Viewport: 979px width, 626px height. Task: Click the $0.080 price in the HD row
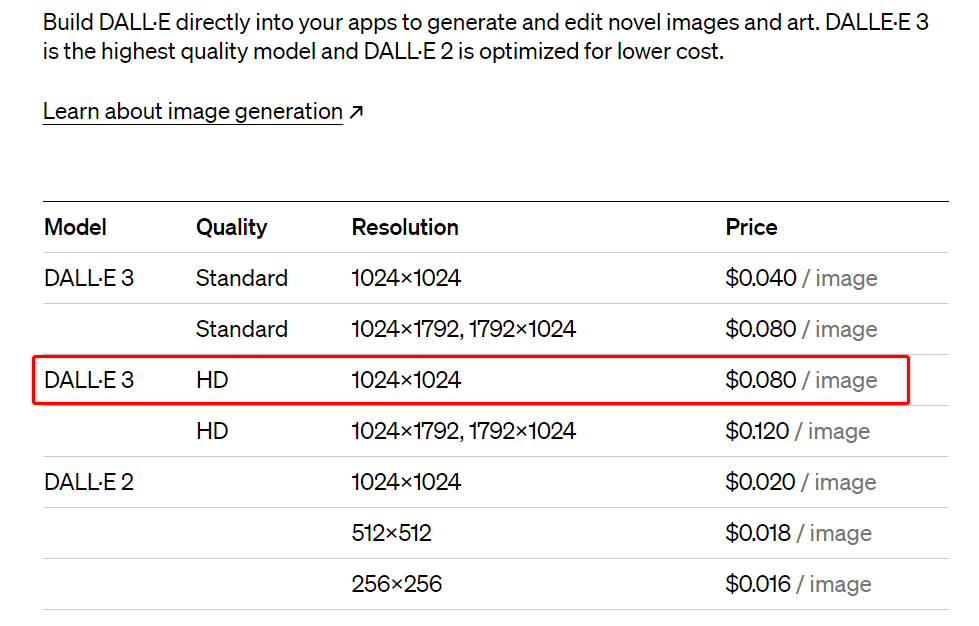pos(801,380)
